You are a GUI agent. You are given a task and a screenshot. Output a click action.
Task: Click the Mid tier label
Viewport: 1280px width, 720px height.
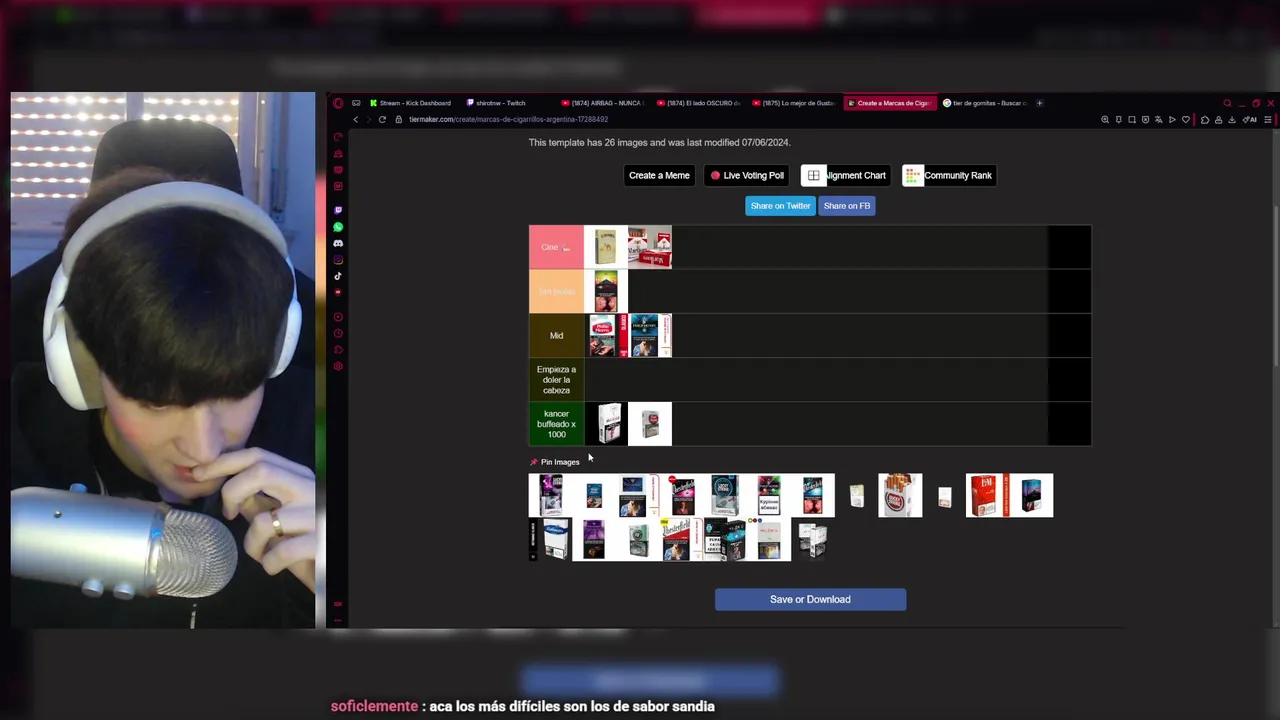(556, 335)
